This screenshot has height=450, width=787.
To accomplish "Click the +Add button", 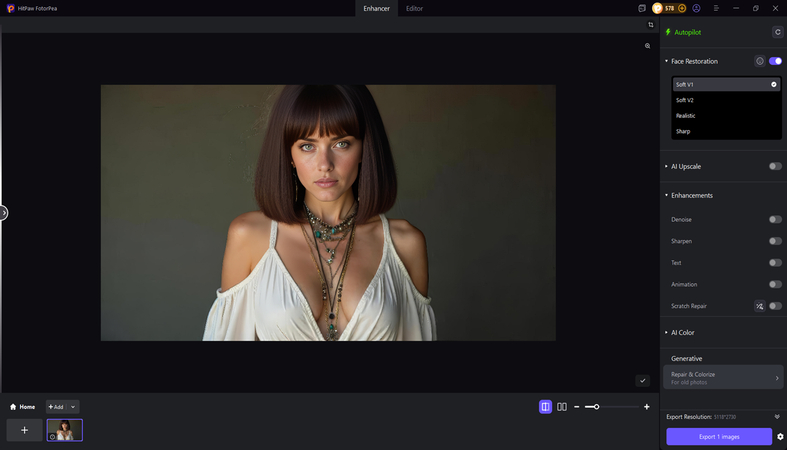I will (56, 407).
